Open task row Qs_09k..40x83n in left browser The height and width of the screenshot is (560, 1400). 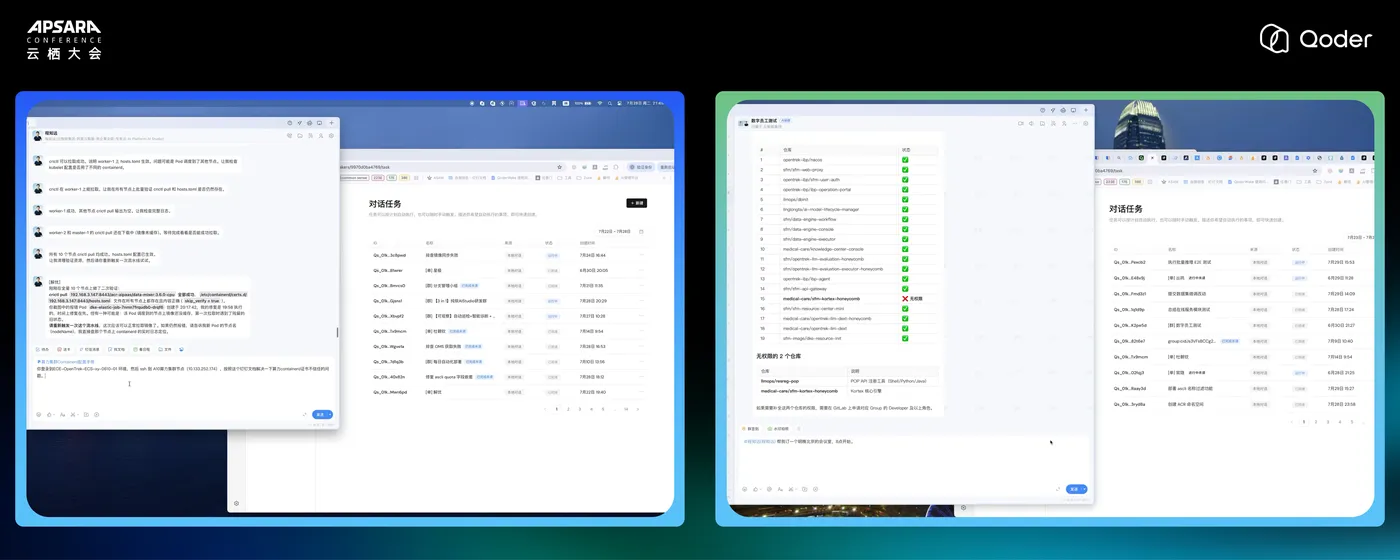tap(510, 376)
